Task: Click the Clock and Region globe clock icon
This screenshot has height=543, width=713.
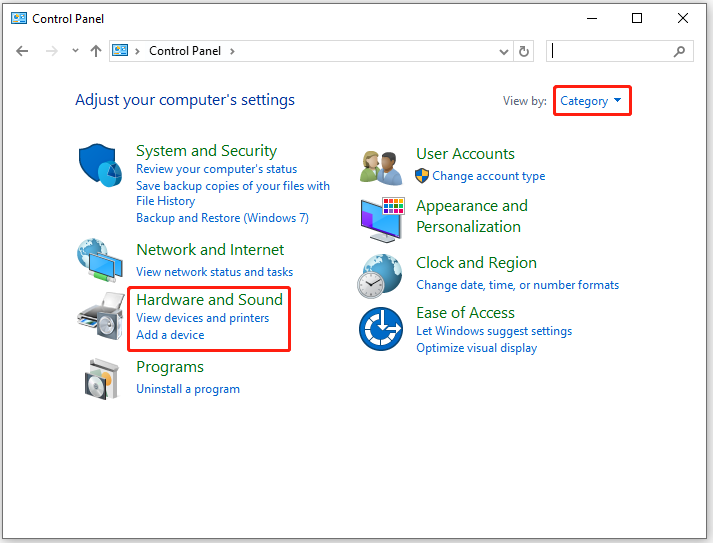Action: coord(380,276)
